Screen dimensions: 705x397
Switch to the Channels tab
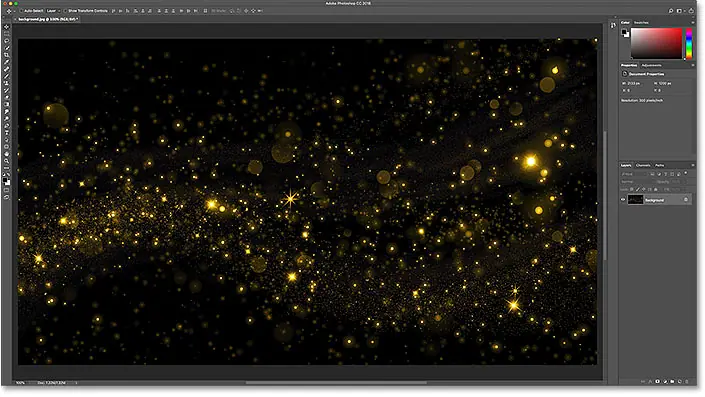pyautogui.click(x=643, y=165)
